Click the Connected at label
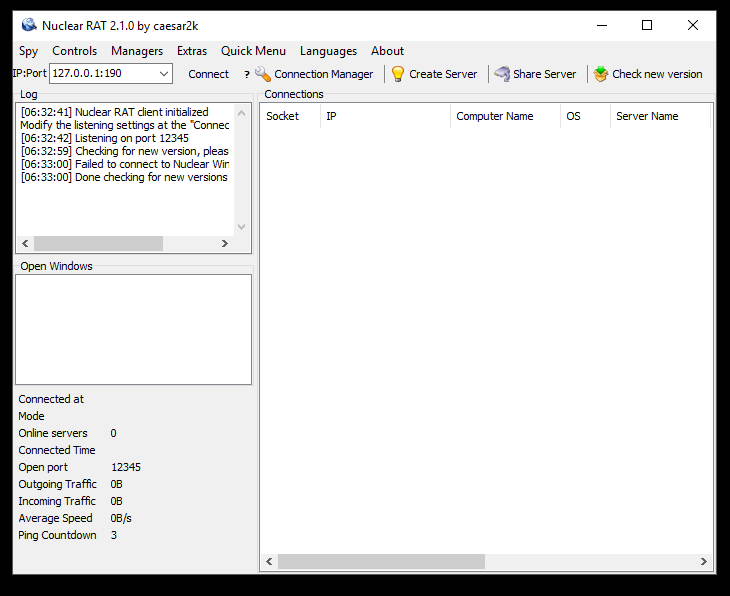The height and width of the screenshot is (596, 730). coord(51,399)
